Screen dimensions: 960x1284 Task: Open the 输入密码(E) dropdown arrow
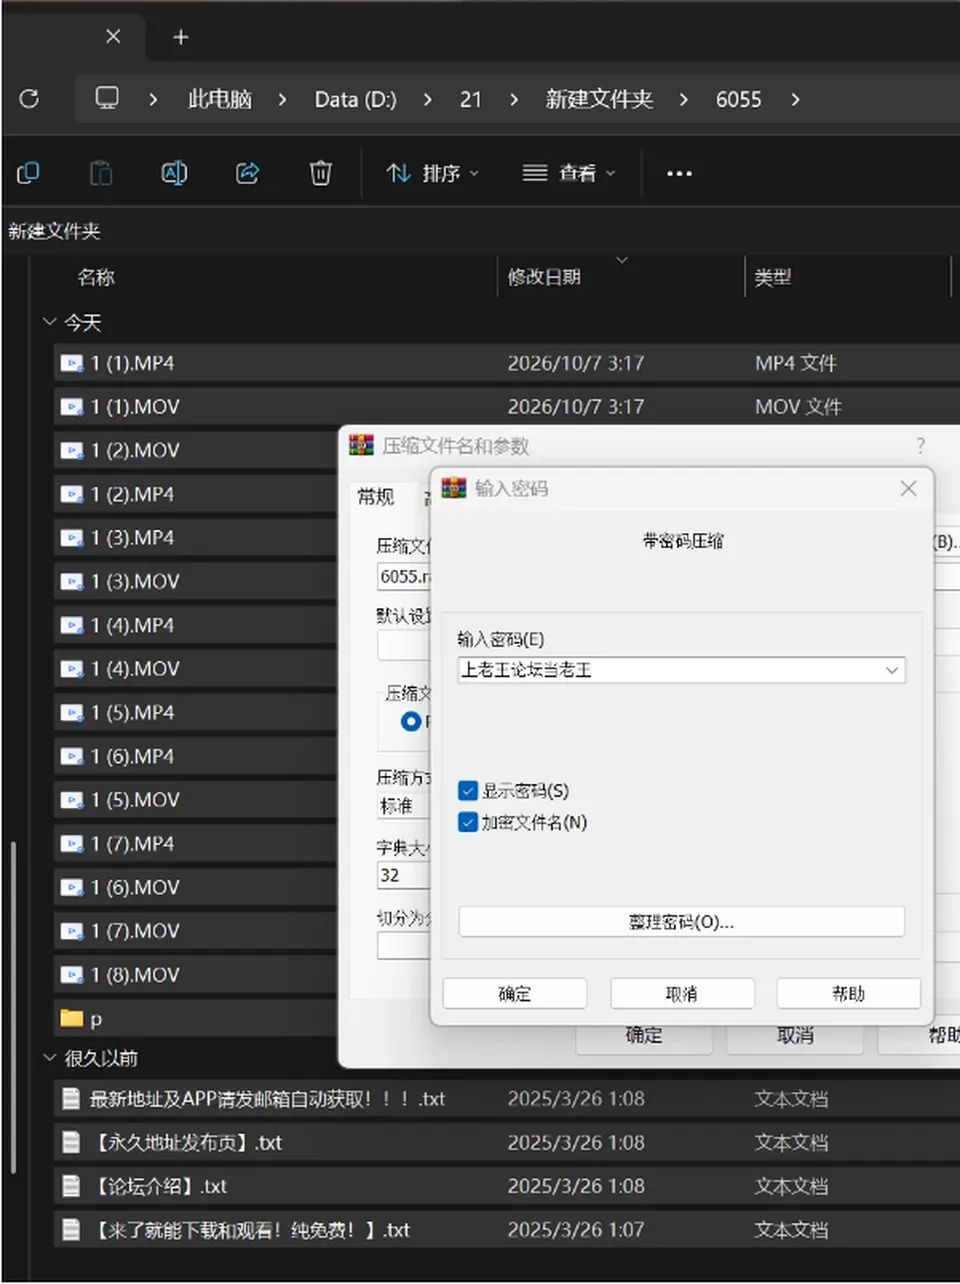point(892,670)
